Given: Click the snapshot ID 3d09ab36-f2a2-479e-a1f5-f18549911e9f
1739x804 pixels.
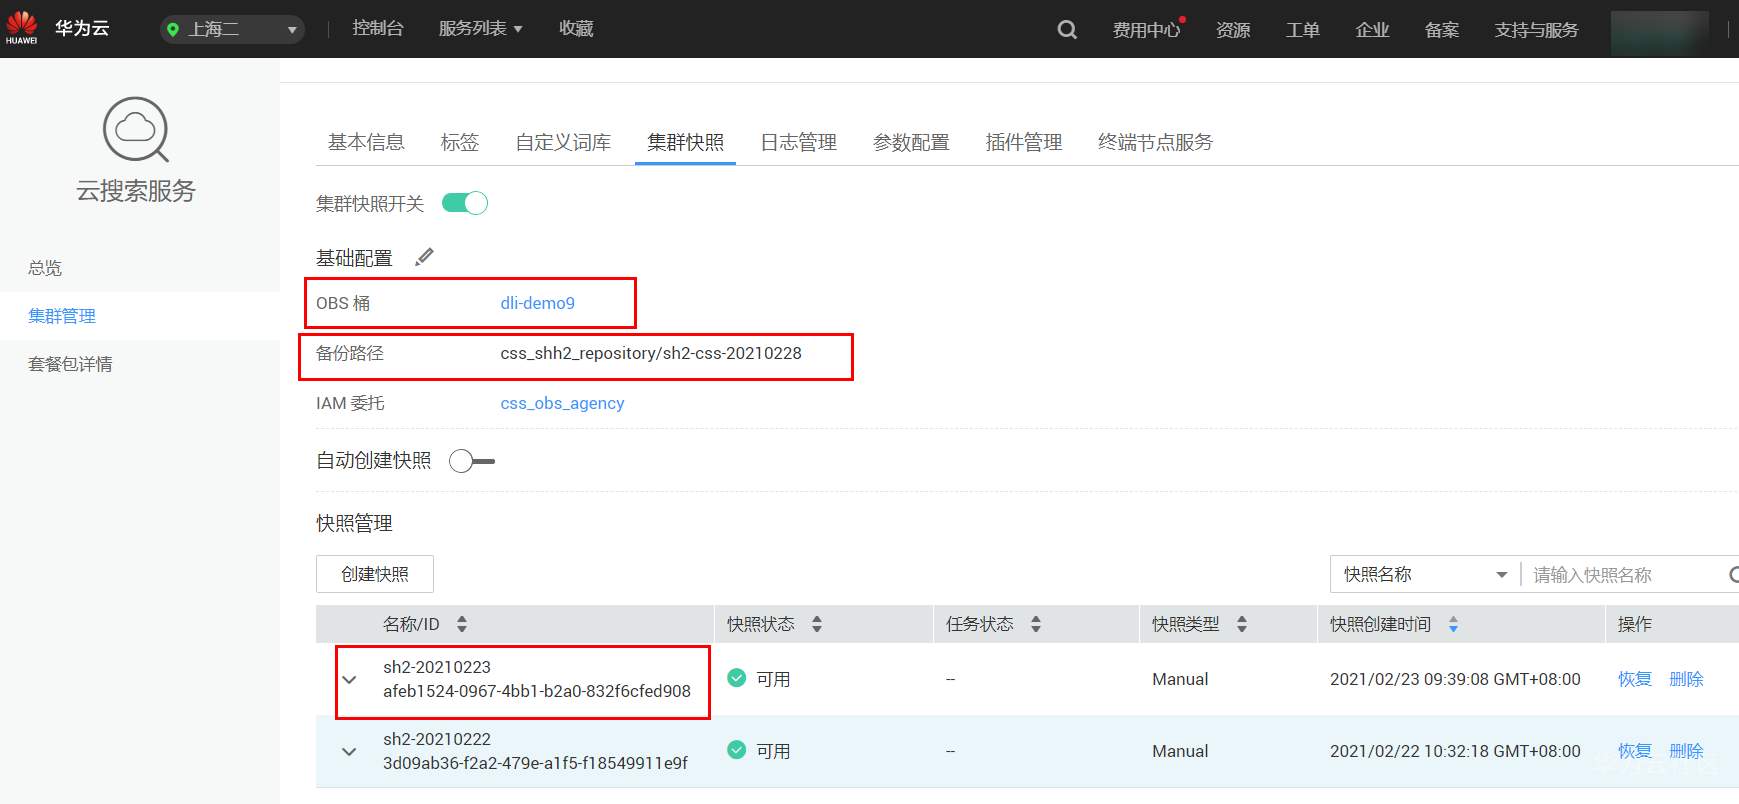Looking at the screenshot, I should [x=535, y=763].
